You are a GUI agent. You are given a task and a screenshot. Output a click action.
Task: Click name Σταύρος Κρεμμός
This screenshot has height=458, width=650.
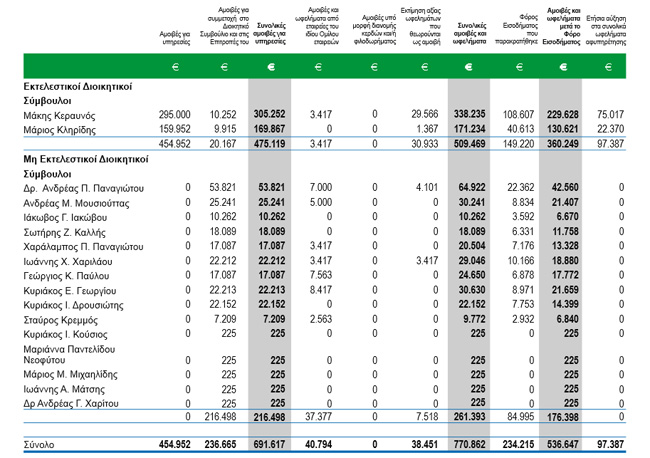click(x=61, y=320)
